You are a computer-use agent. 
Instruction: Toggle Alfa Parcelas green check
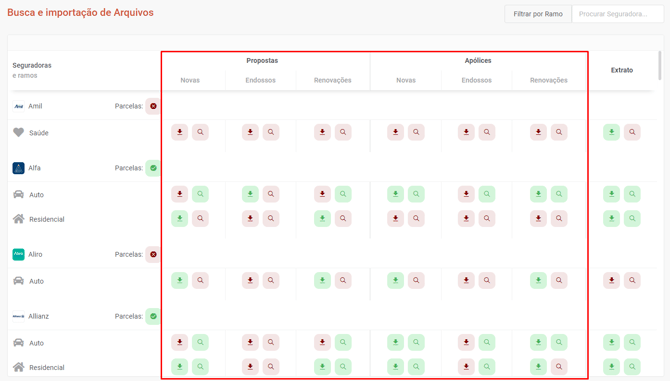pyautogui.click(x=153, y=168)
